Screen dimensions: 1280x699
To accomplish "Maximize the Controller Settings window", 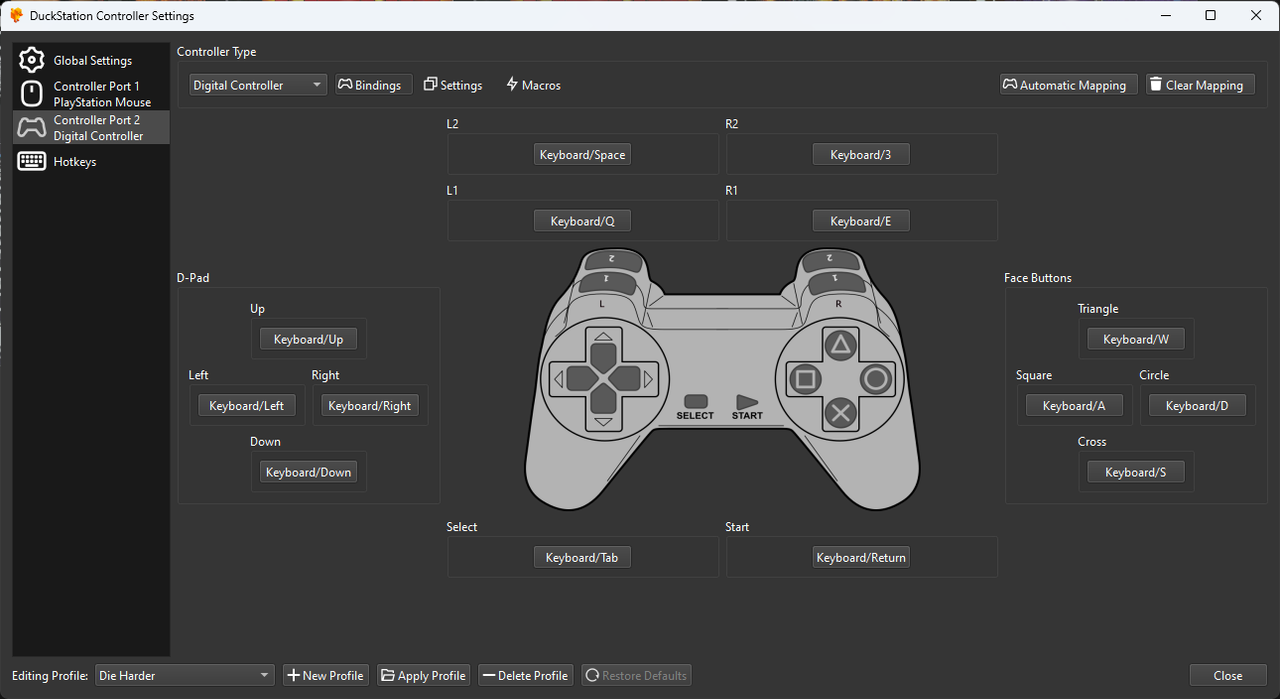I will coord(1210,15).
